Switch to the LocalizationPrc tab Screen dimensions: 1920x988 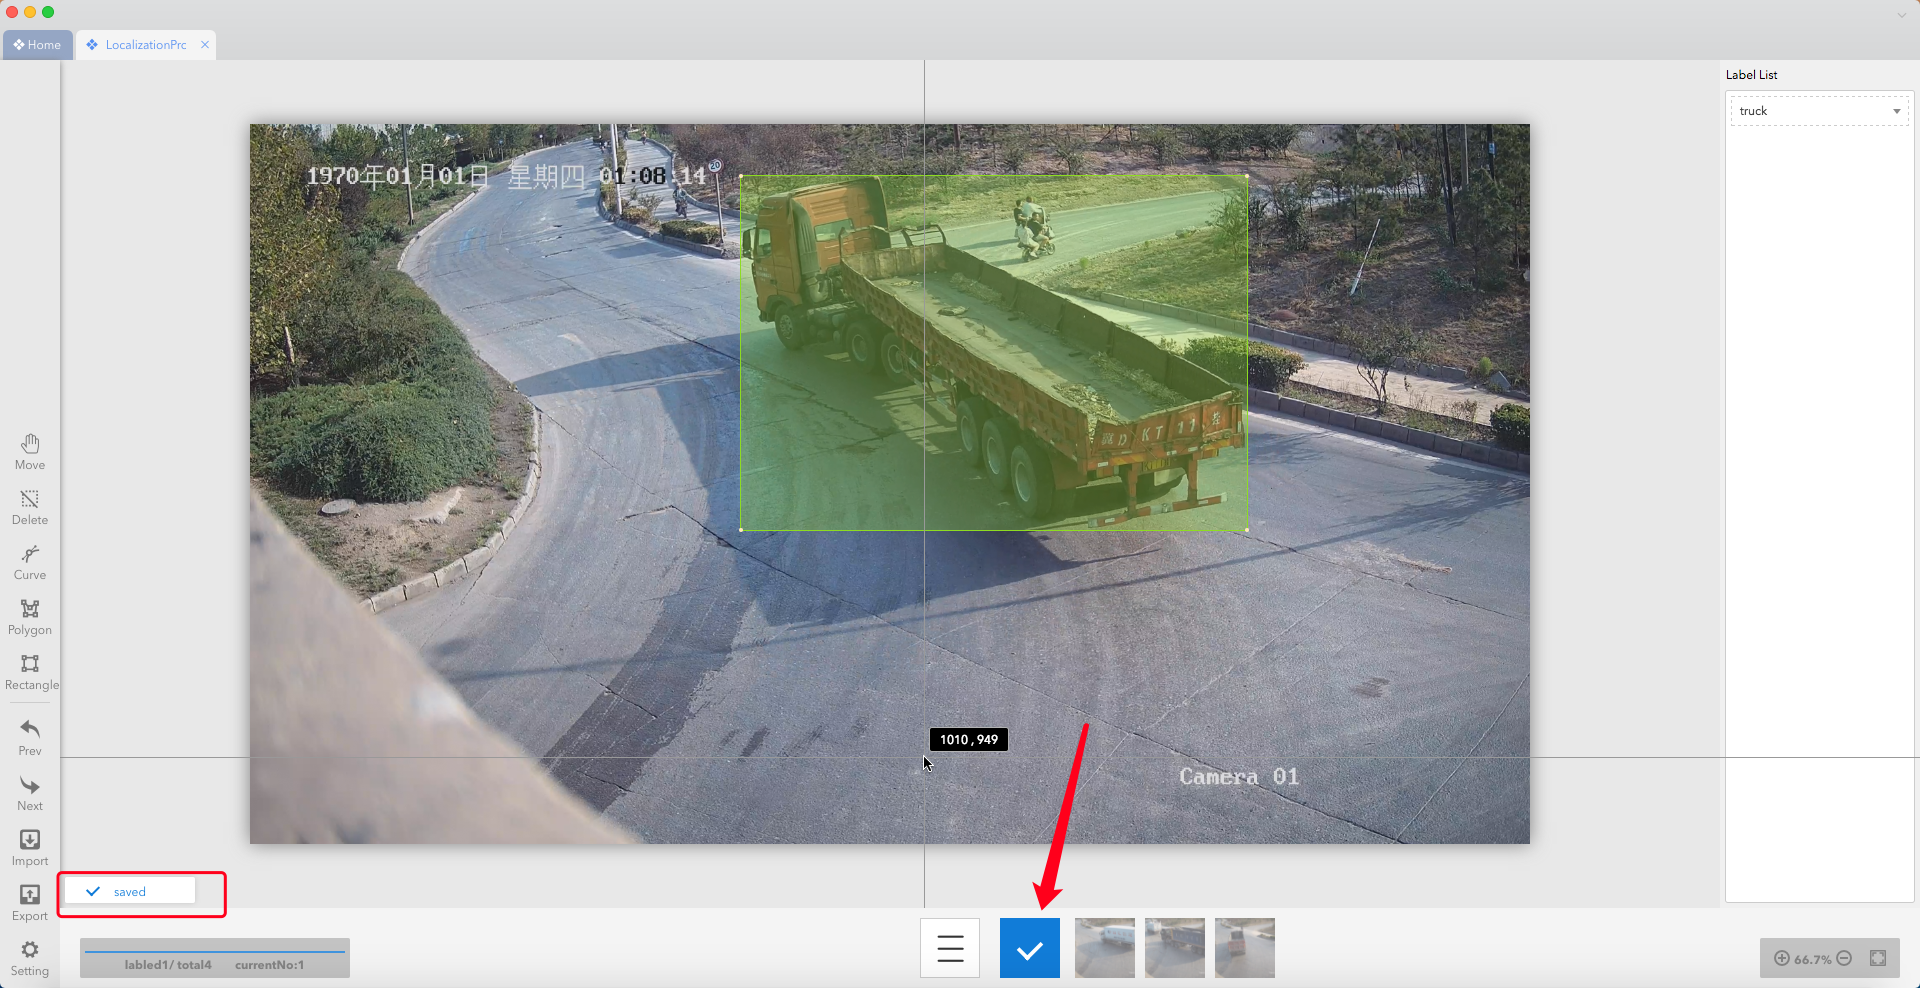point(146,45)
